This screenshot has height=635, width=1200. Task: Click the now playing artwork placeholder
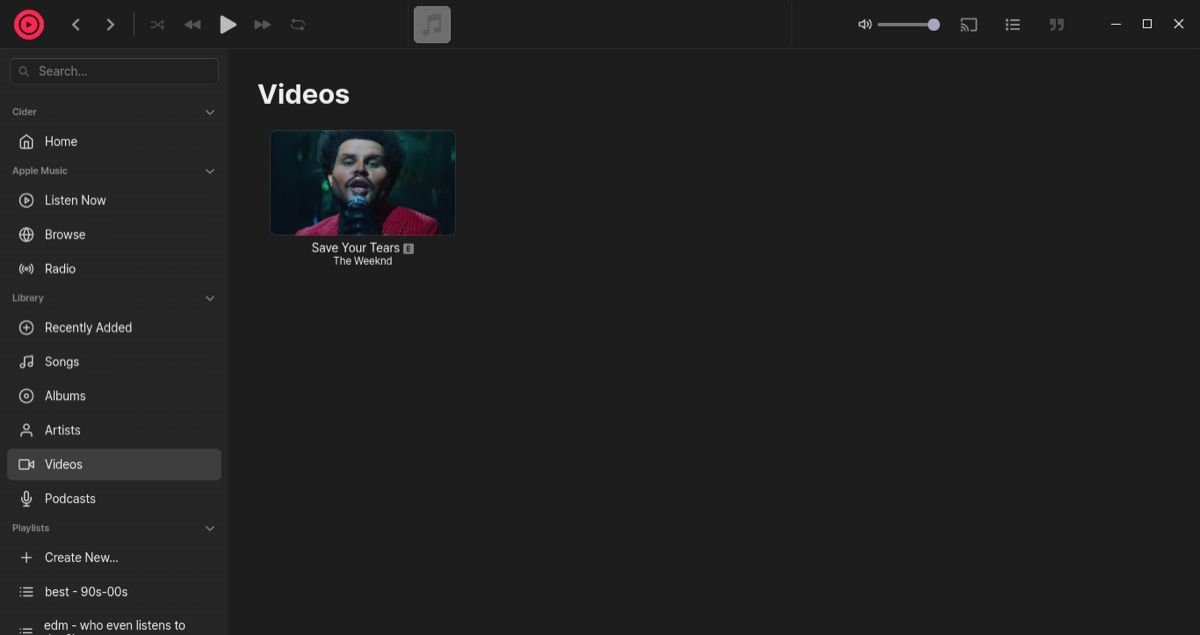pyautogui.click(x=432, y=25)
